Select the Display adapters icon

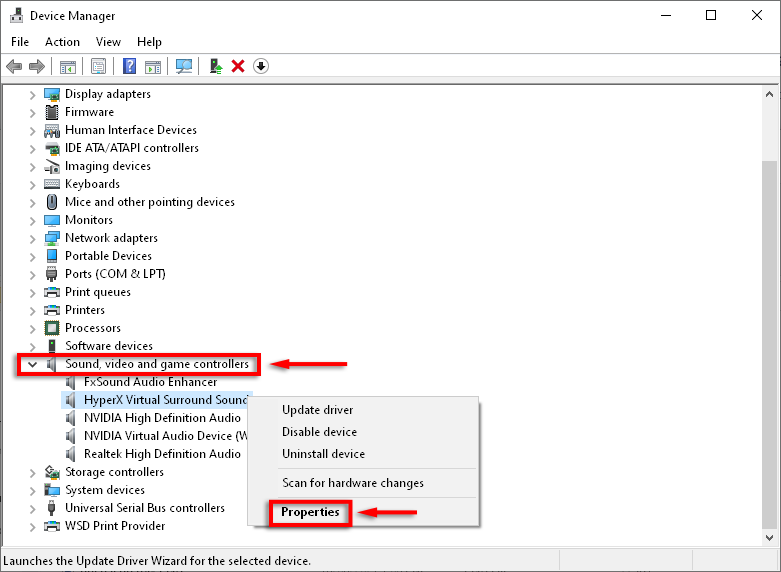[52, 94]
